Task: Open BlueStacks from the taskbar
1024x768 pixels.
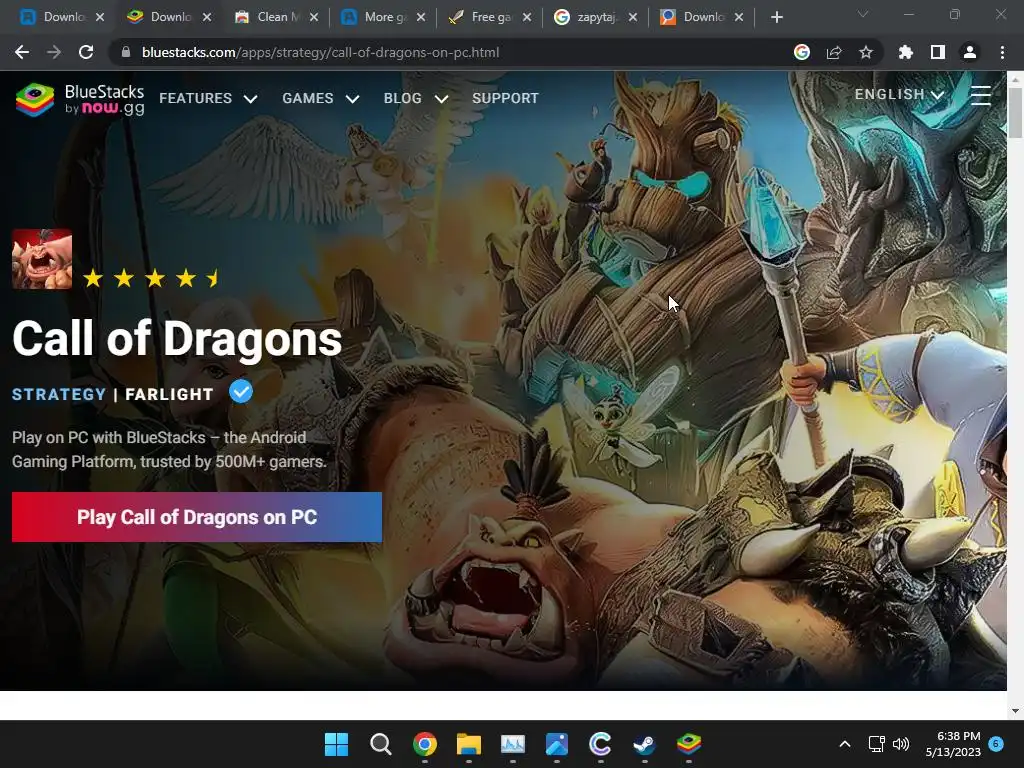Action: [x=688, y=744]
